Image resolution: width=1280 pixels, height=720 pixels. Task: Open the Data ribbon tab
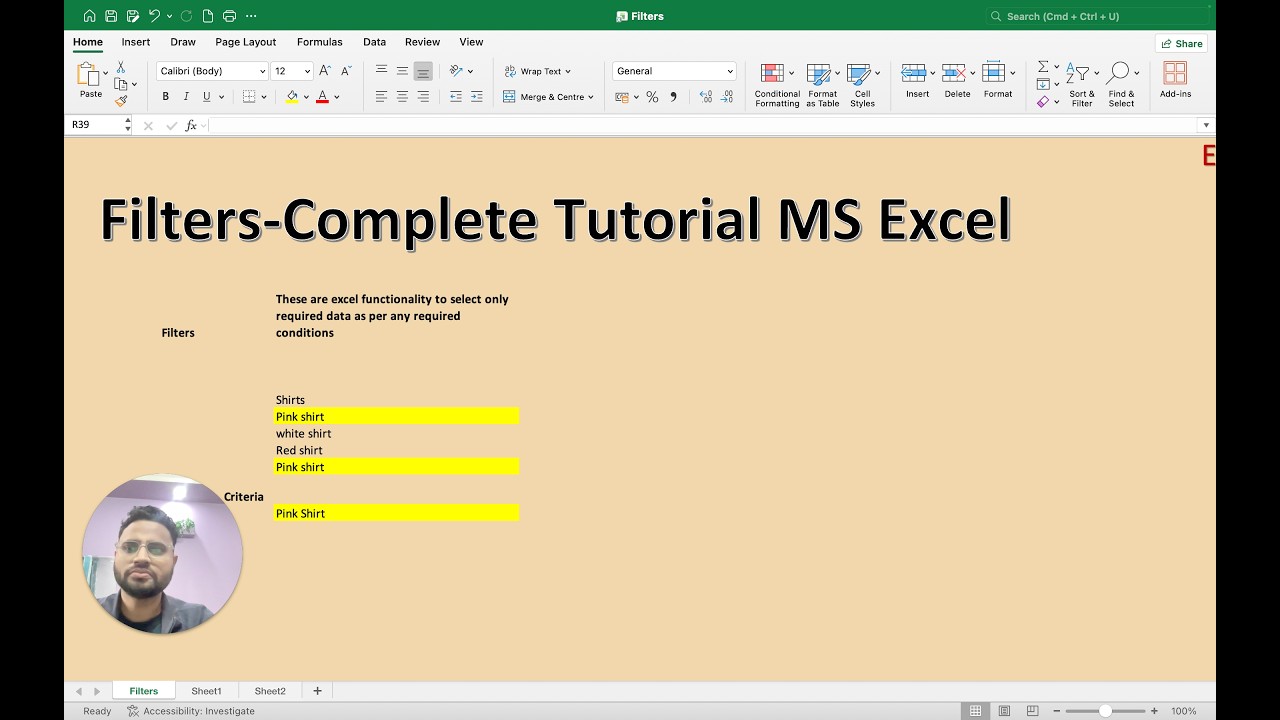374,42
